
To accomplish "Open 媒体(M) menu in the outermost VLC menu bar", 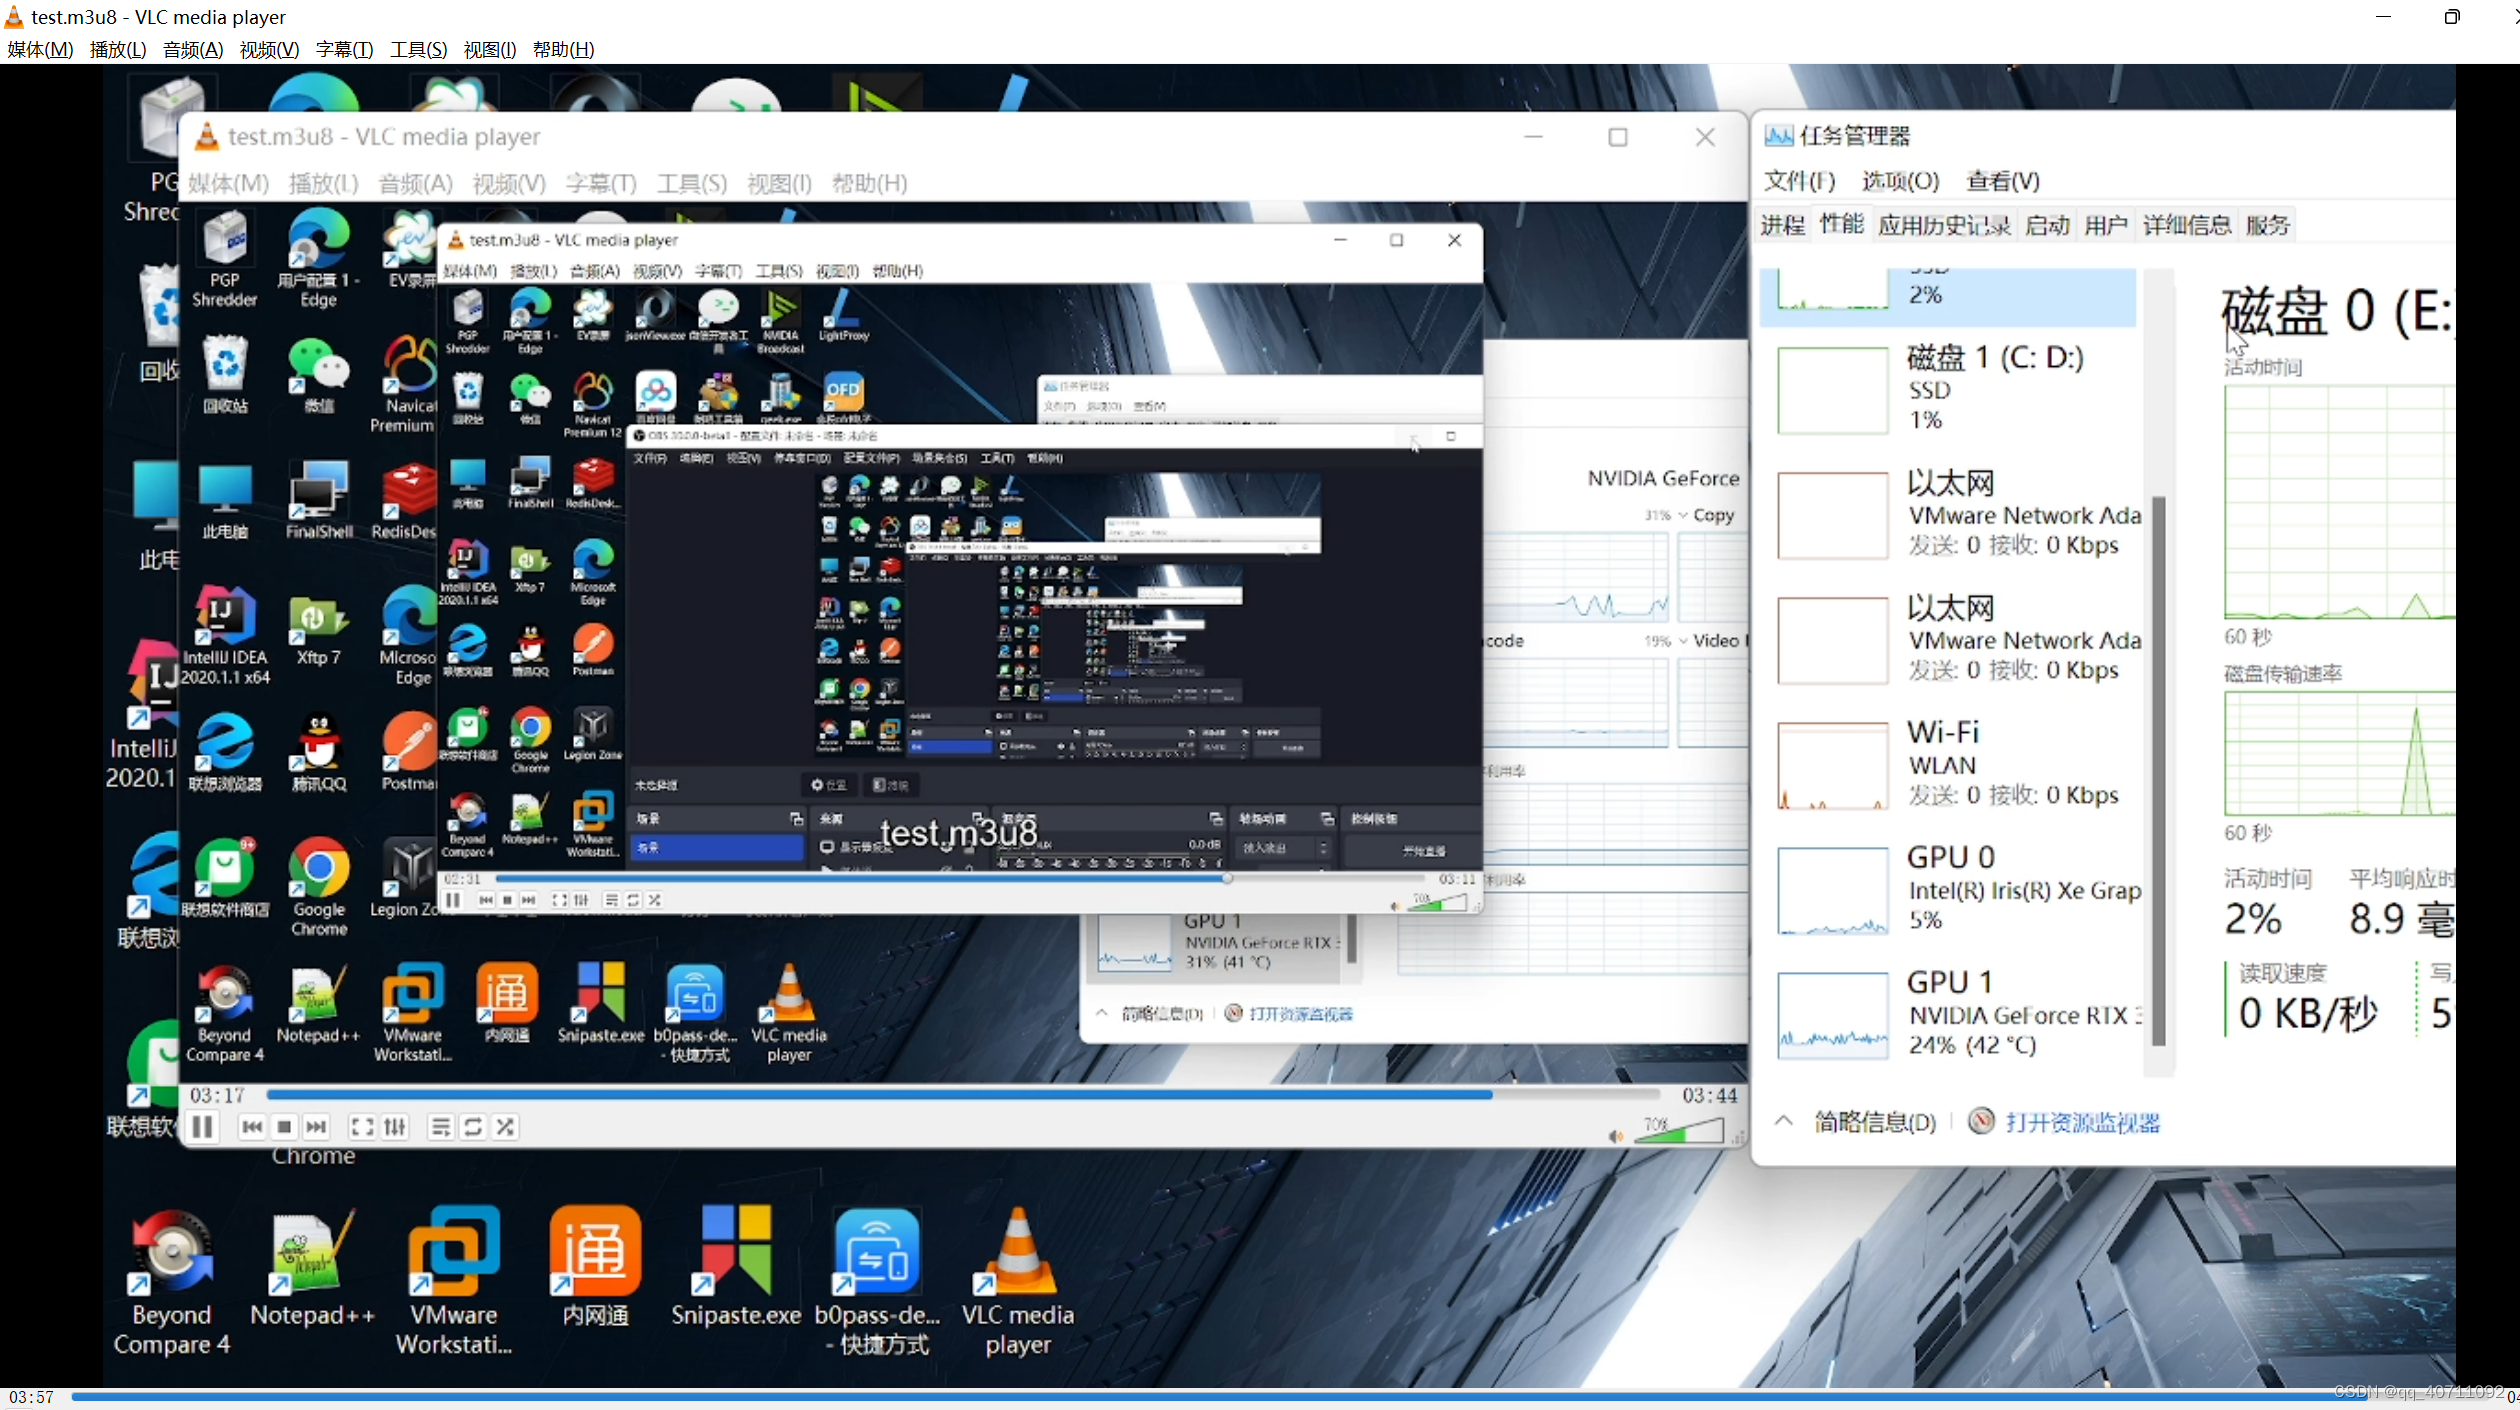I will (x=40, y=49).
